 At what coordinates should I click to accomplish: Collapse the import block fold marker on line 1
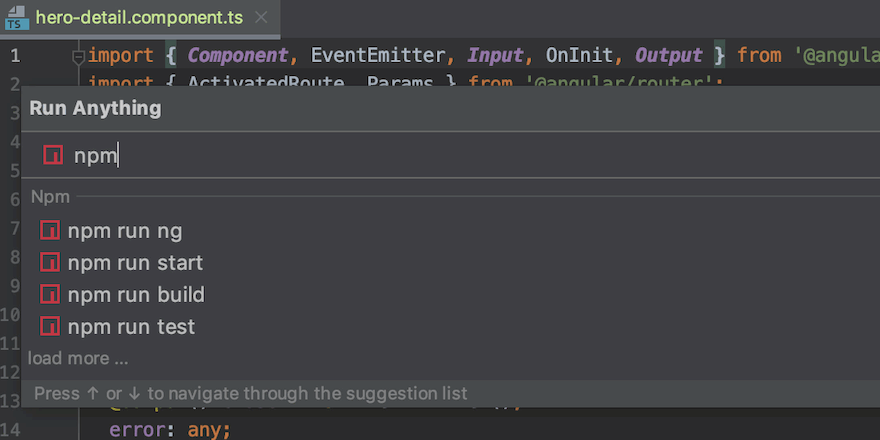pyautogui.click(x=79, y=56)
